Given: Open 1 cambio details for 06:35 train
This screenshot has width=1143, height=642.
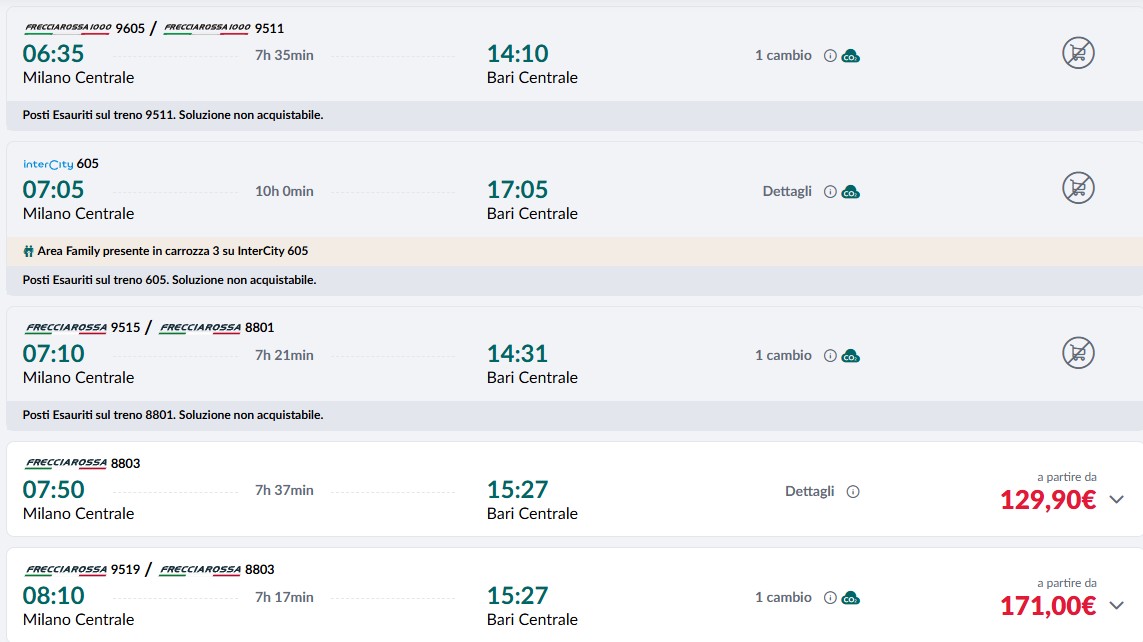Looking at the screenshot, I should point(783,55).
